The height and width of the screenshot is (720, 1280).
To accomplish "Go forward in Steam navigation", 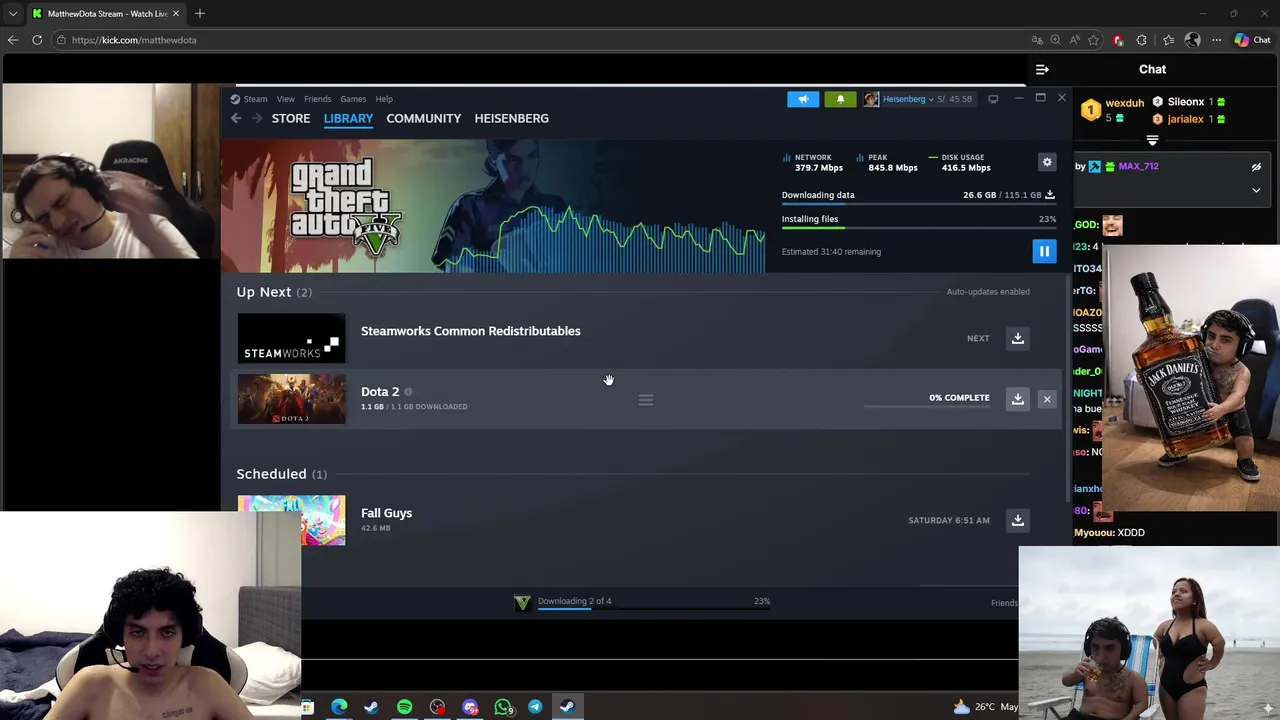I will pos(257,118).
